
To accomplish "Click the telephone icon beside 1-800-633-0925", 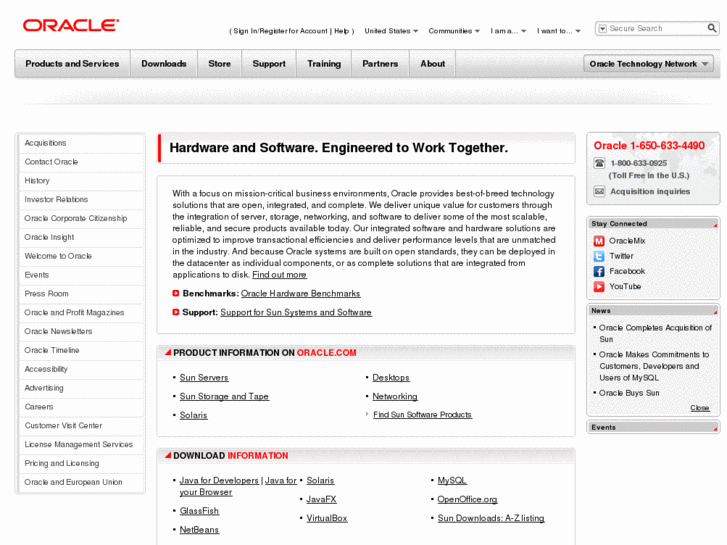I will click(599, 163).
